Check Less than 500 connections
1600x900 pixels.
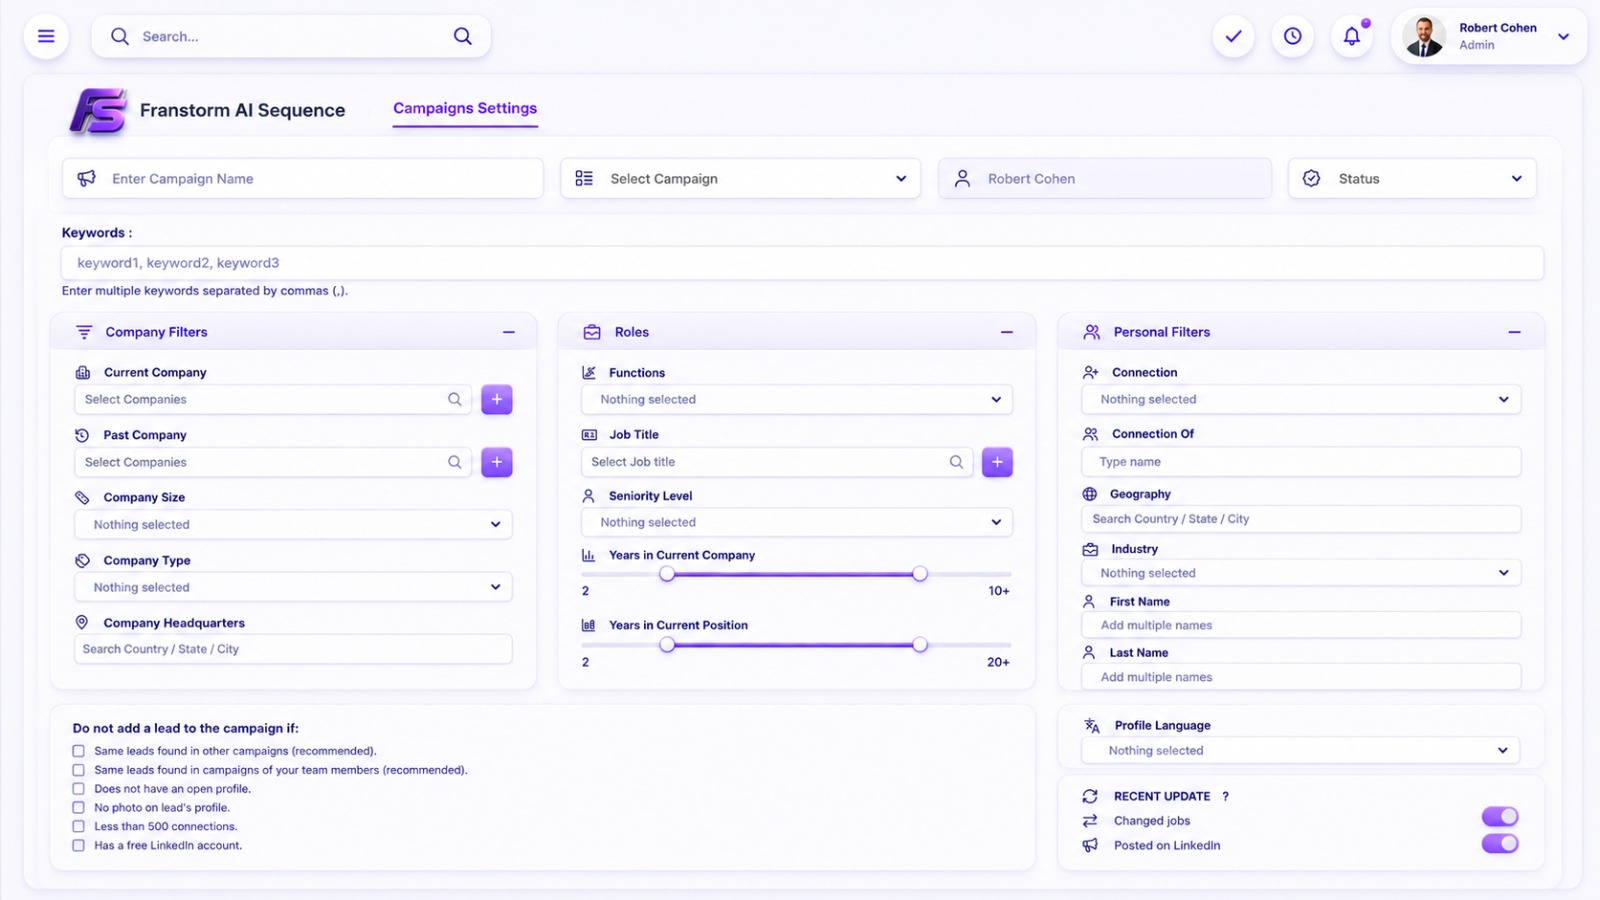[78, 826]
